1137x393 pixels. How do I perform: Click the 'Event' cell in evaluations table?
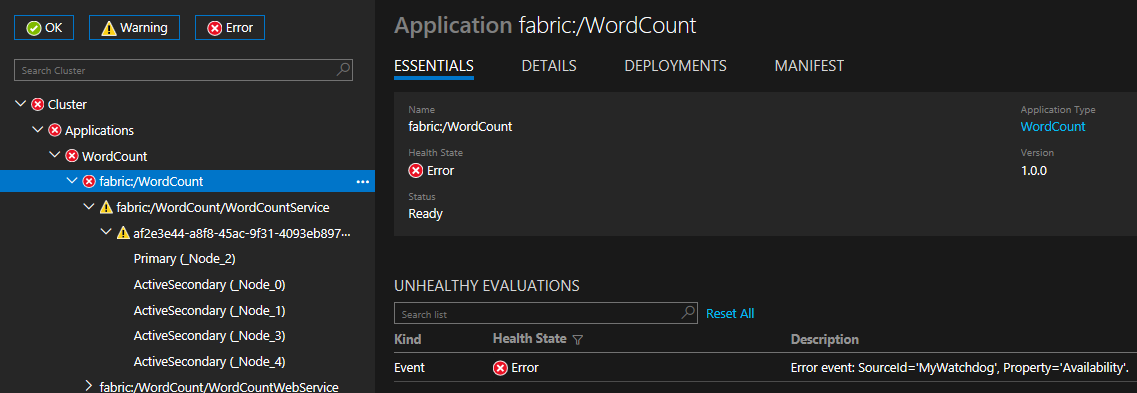click(x=409, y=368)
